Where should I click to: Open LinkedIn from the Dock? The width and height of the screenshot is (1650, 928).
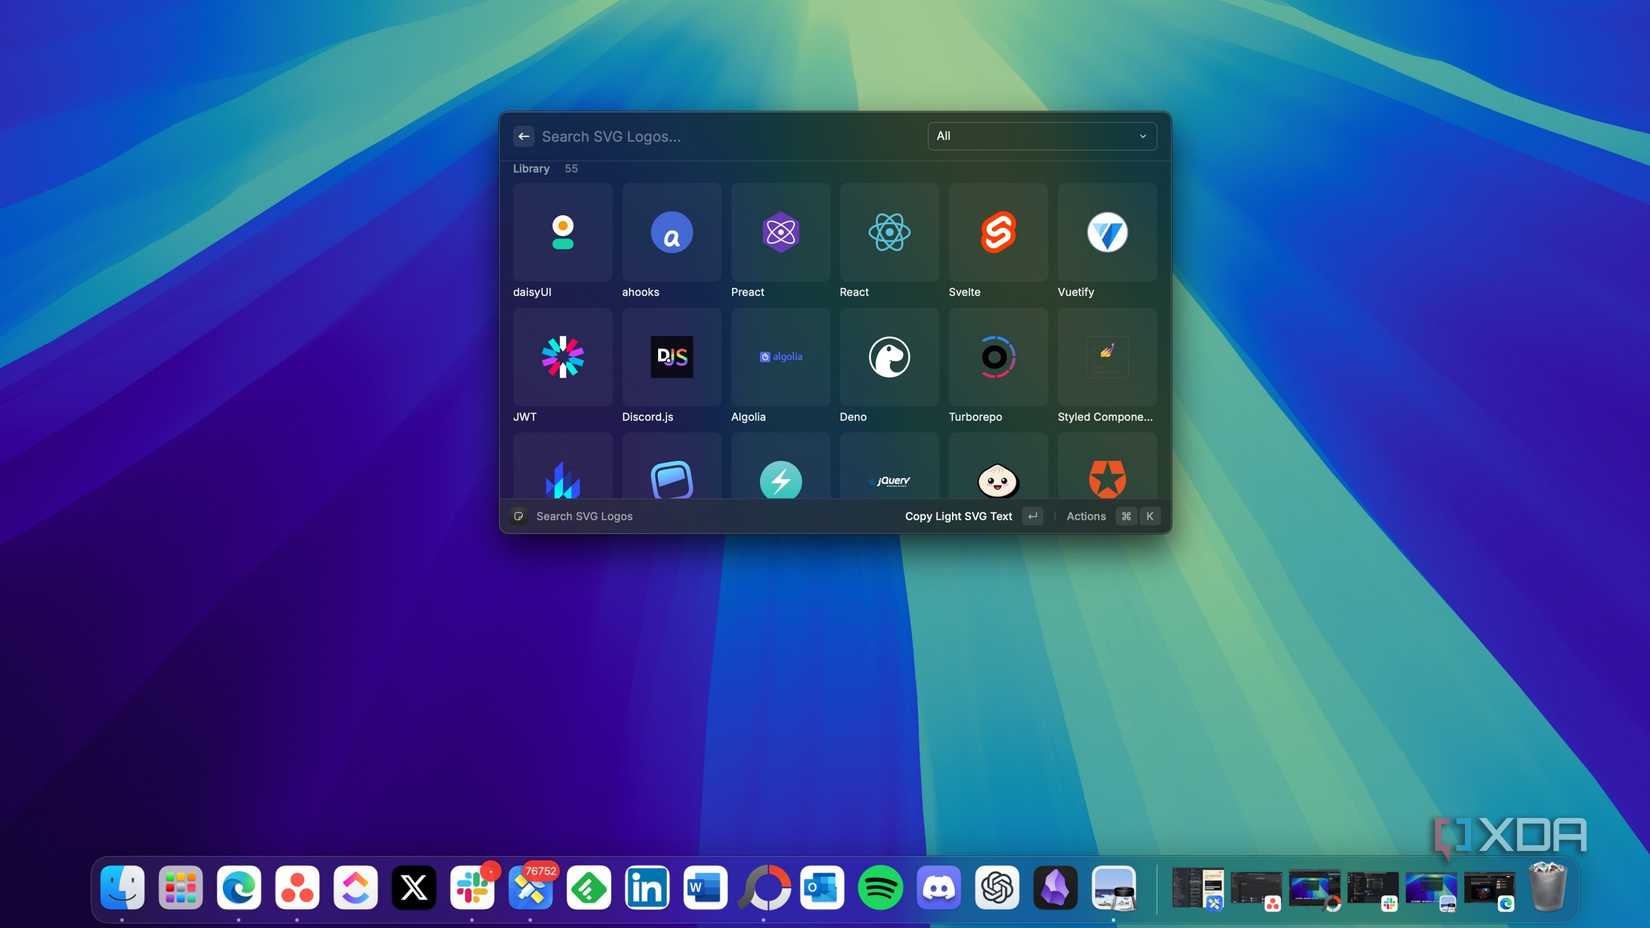646,888
